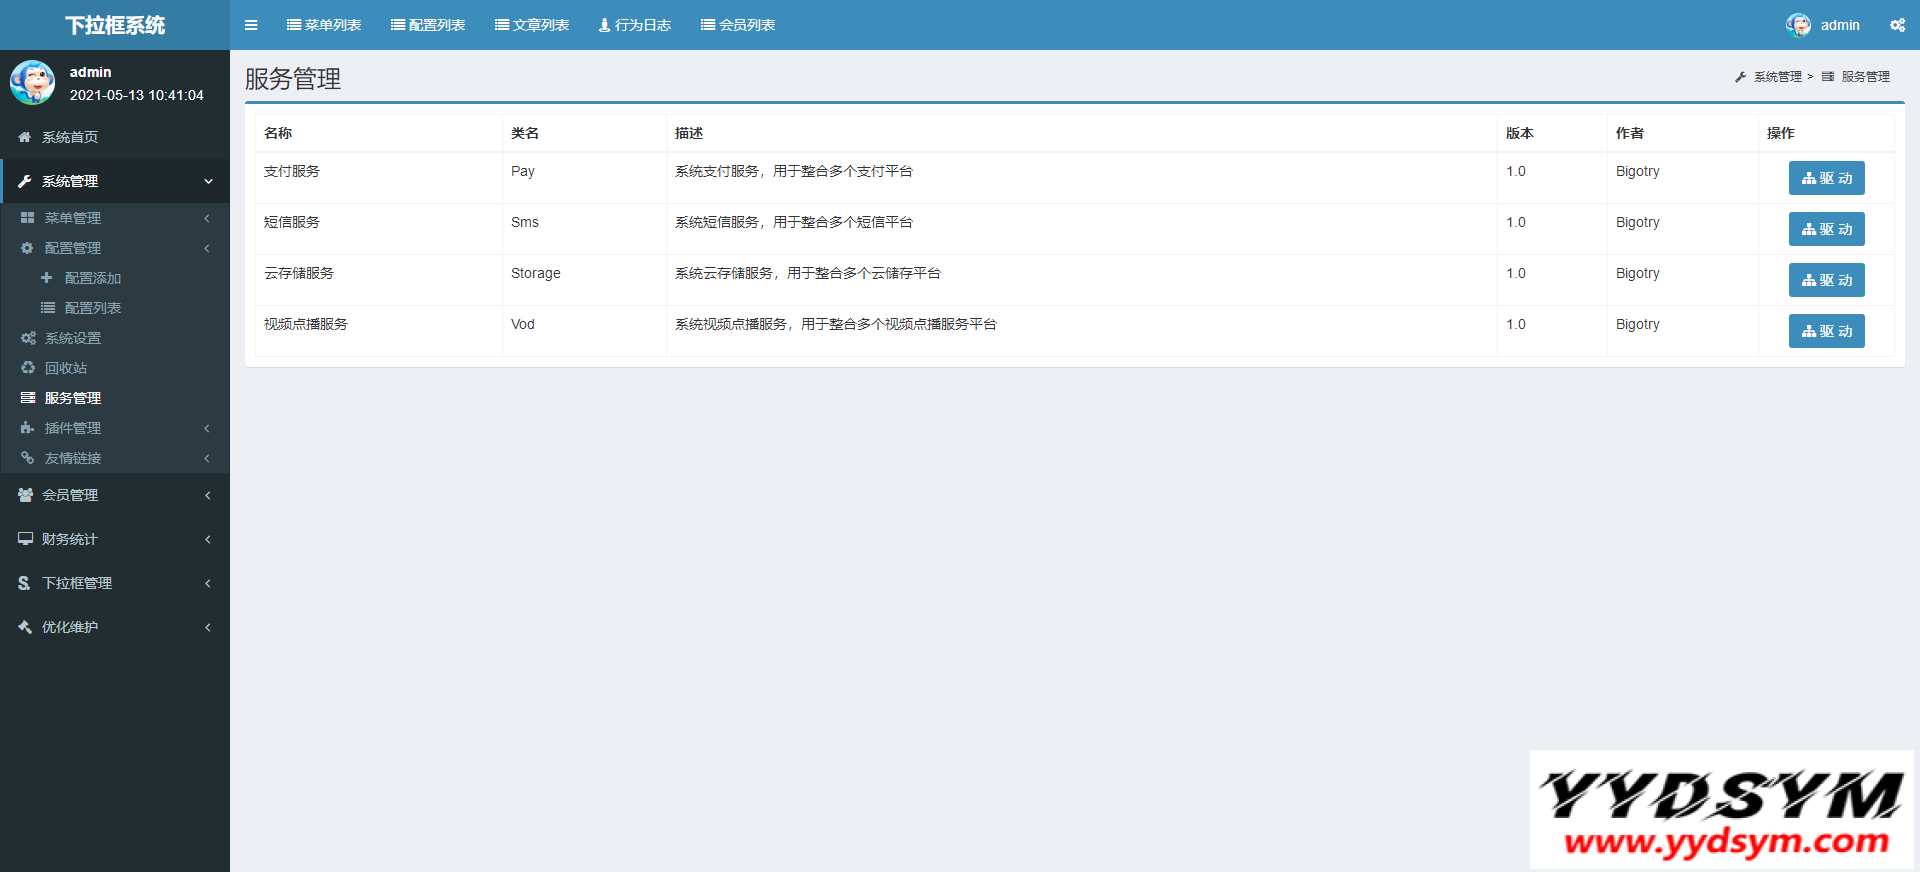The height and width of the screenshot is (872, 1920).
Task: Click the 系统管理 breadcrumb link
Action: click(1777, 77)
